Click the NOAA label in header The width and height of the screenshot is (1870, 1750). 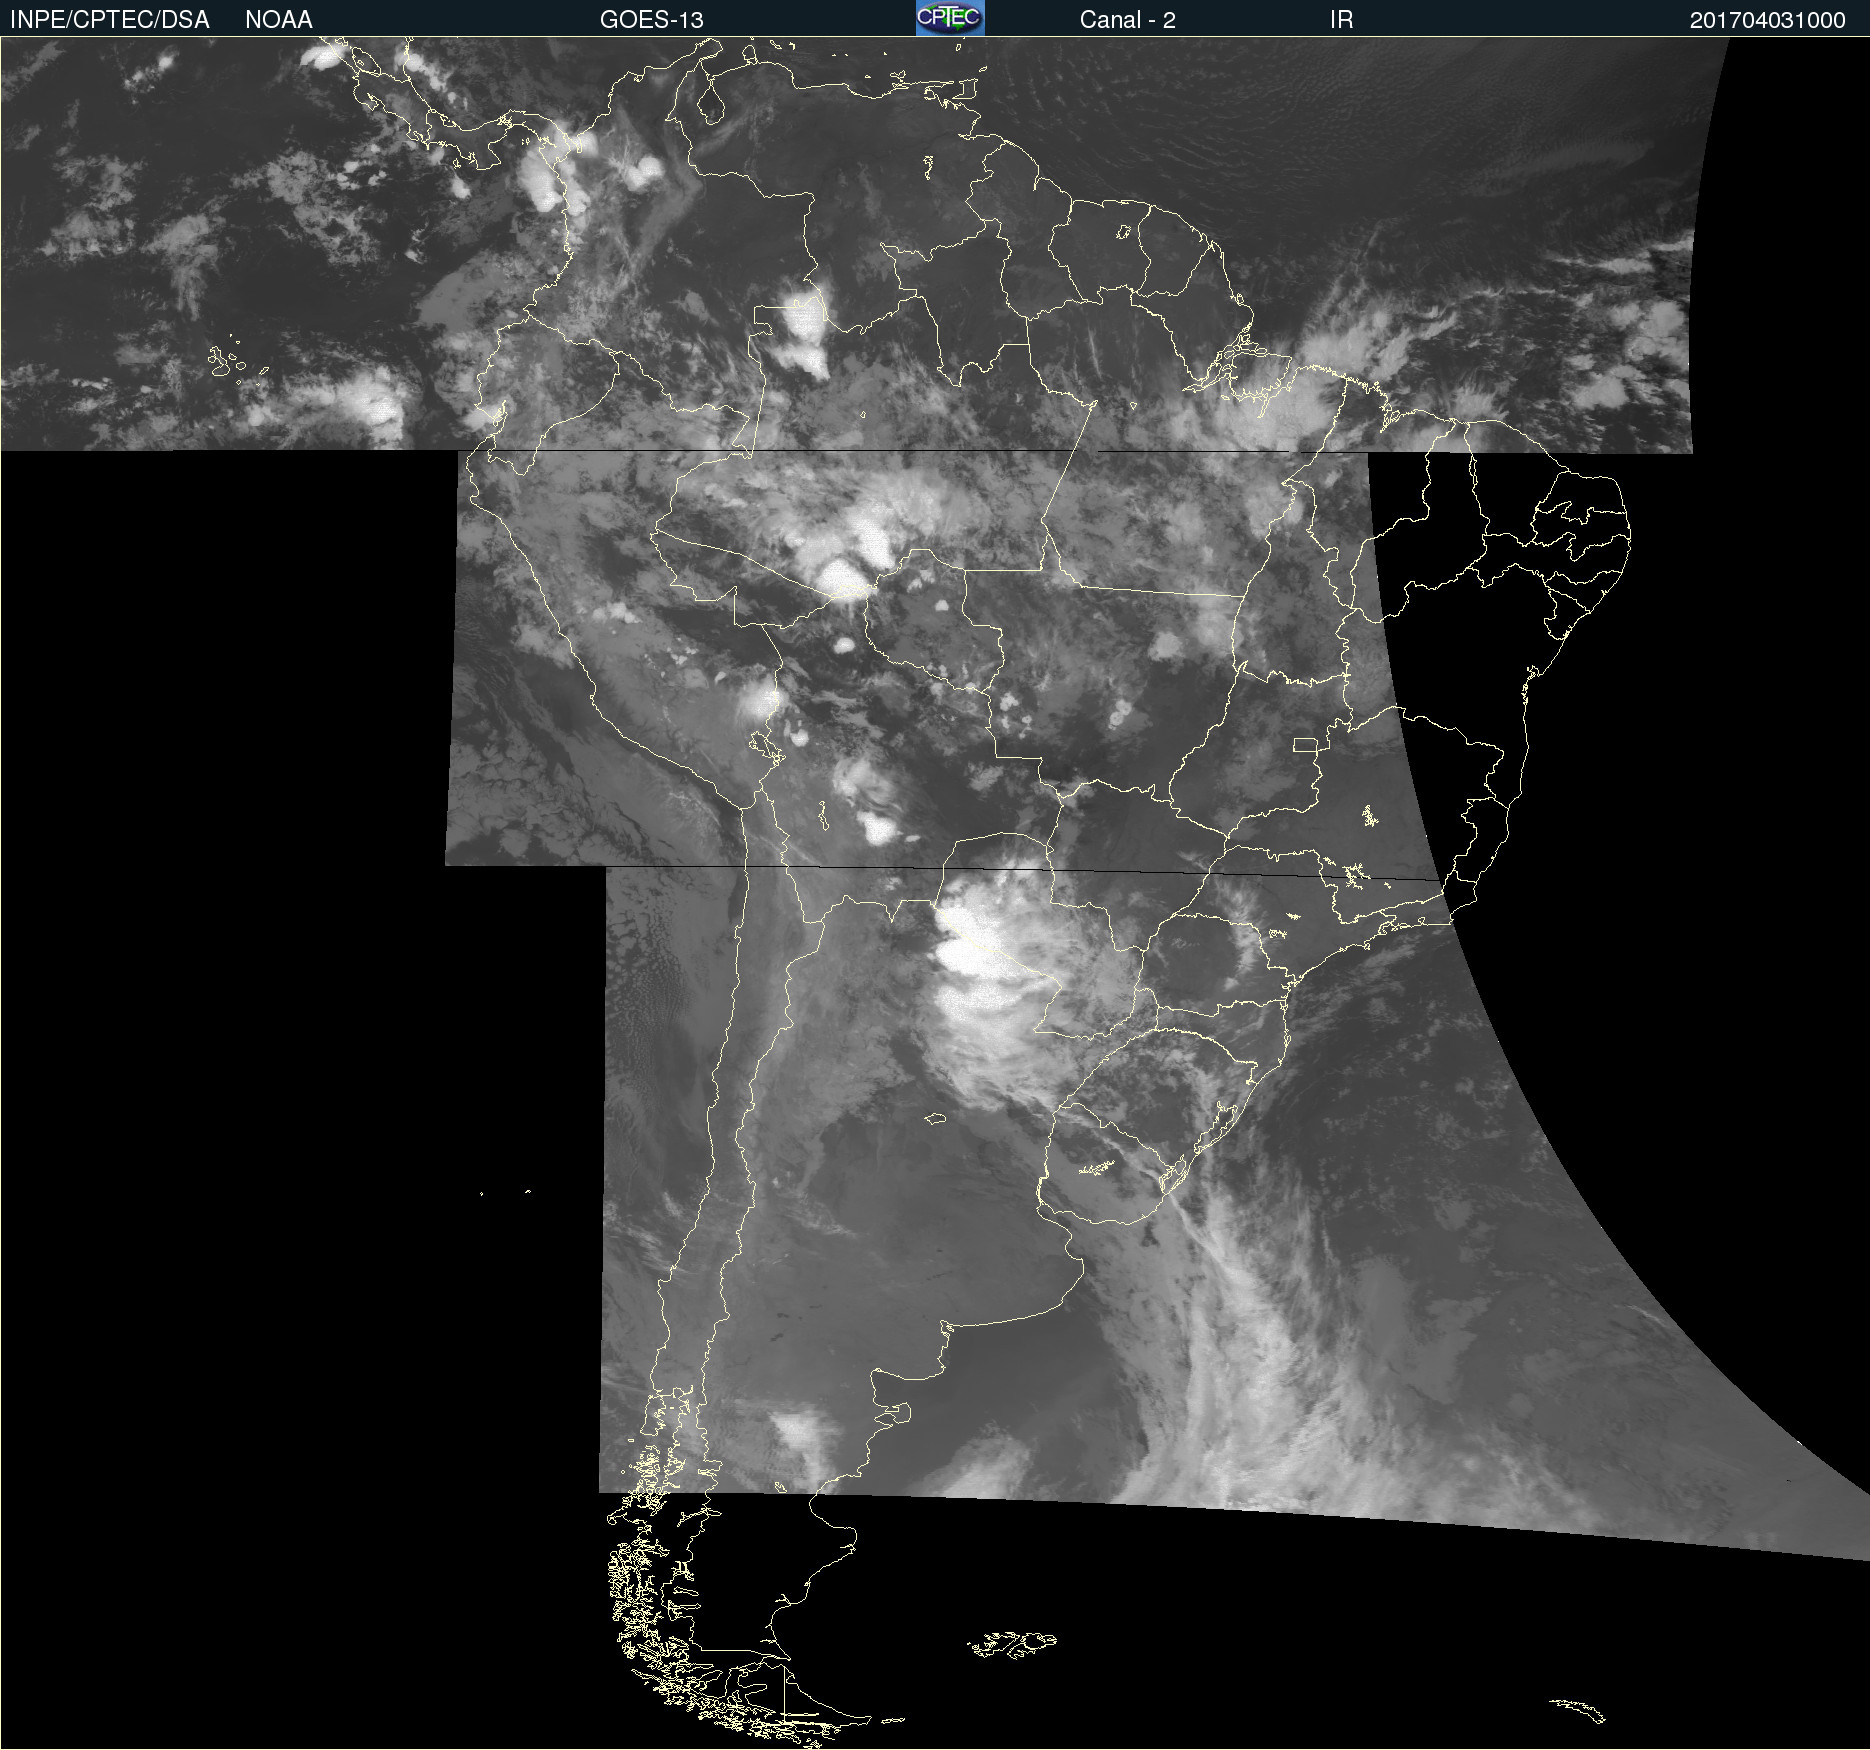point(279,20)
